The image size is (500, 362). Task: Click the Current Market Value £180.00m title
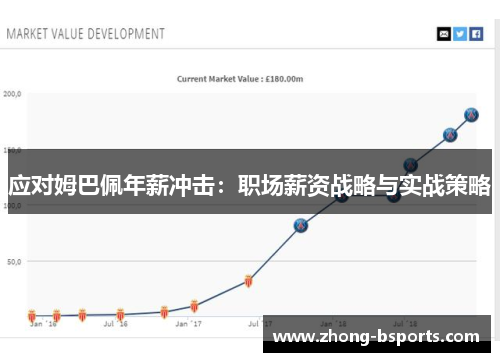click(240, 79)
